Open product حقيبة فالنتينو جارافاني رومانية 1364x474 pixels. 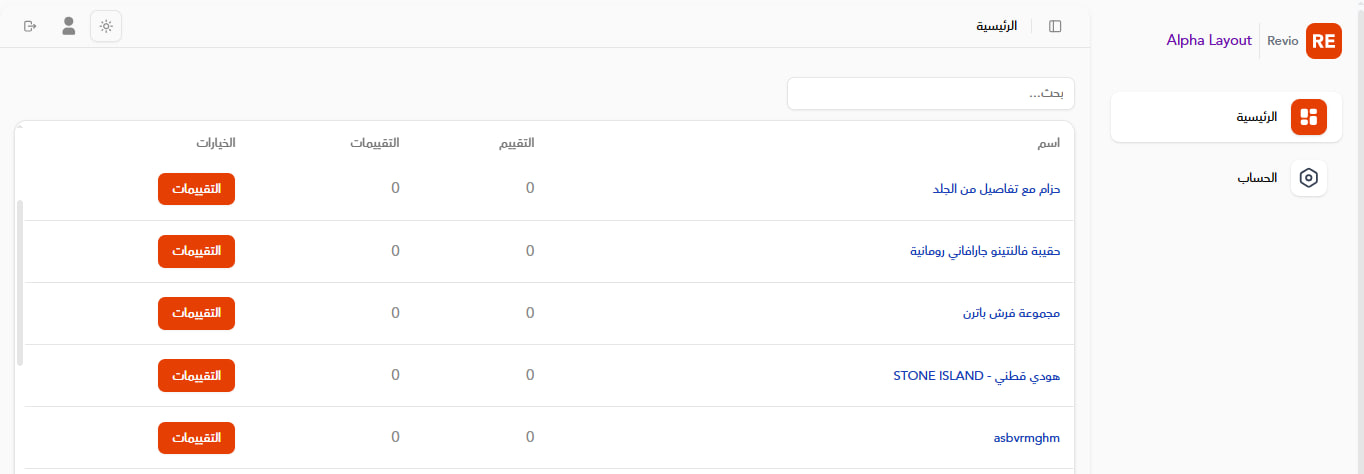(984, 251)
